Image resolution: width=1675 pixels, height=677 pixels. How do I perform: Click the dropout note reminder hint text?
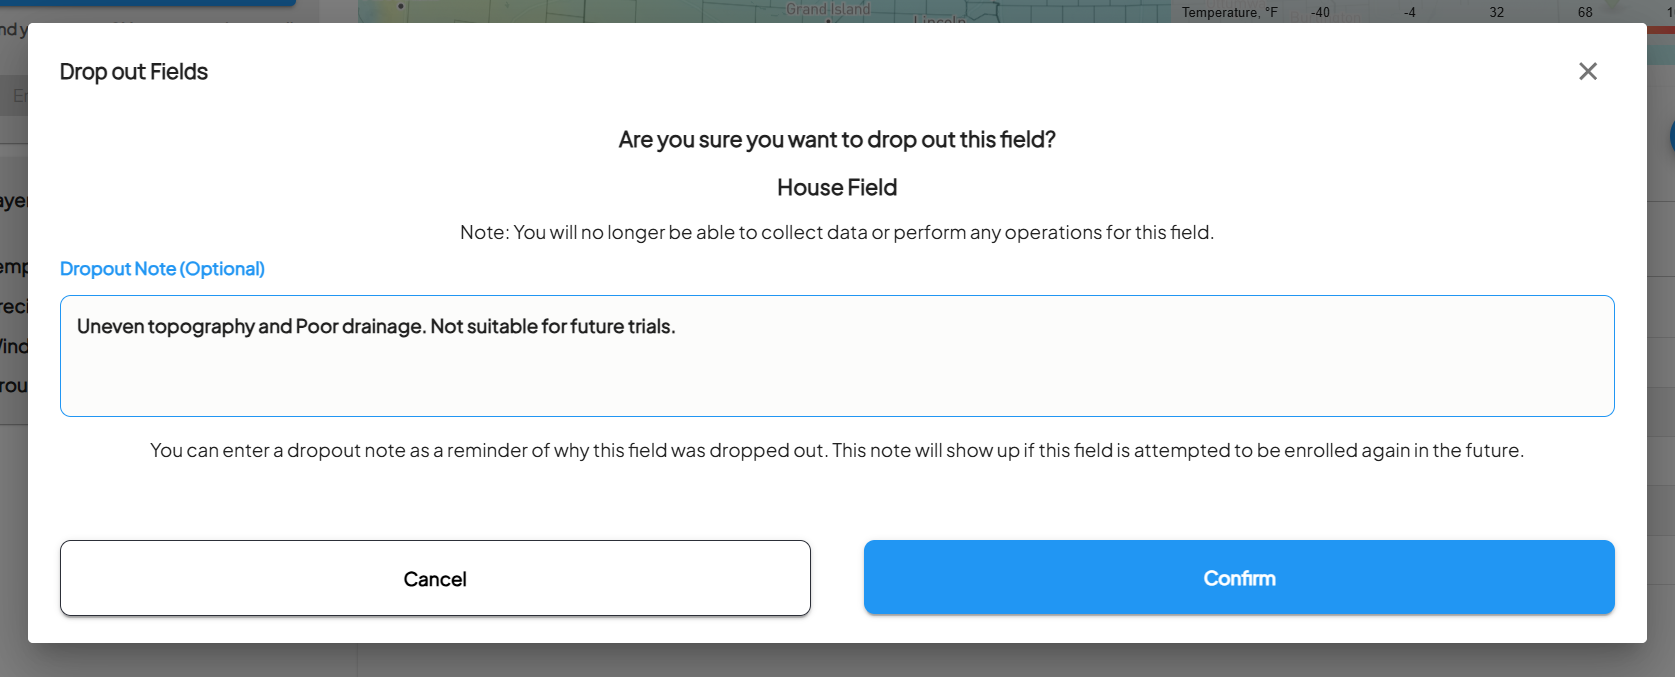tap(837, 451)
